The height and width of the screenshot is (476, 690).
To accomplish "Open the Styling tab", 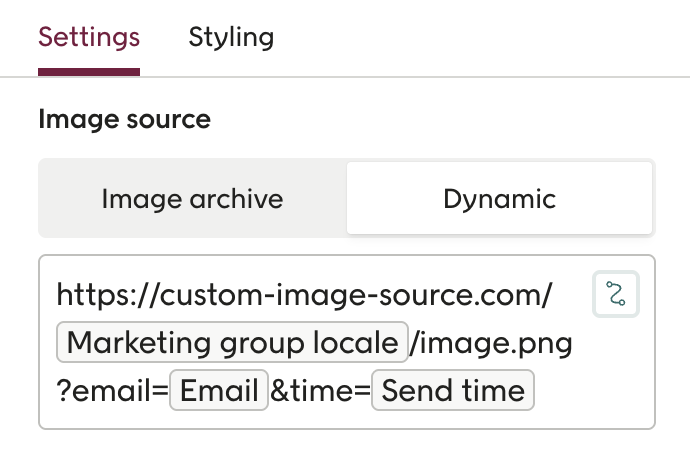I will [231, 38].
